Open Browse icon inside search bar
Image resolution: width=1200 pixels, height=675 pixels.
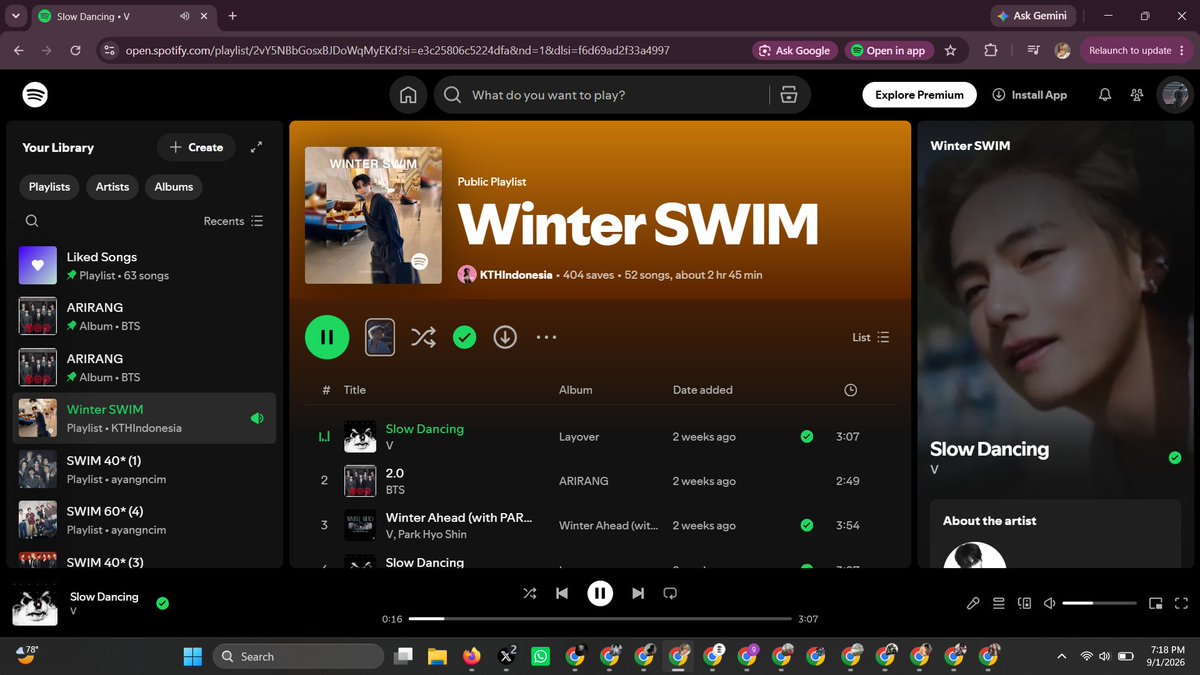click(788, 95)
